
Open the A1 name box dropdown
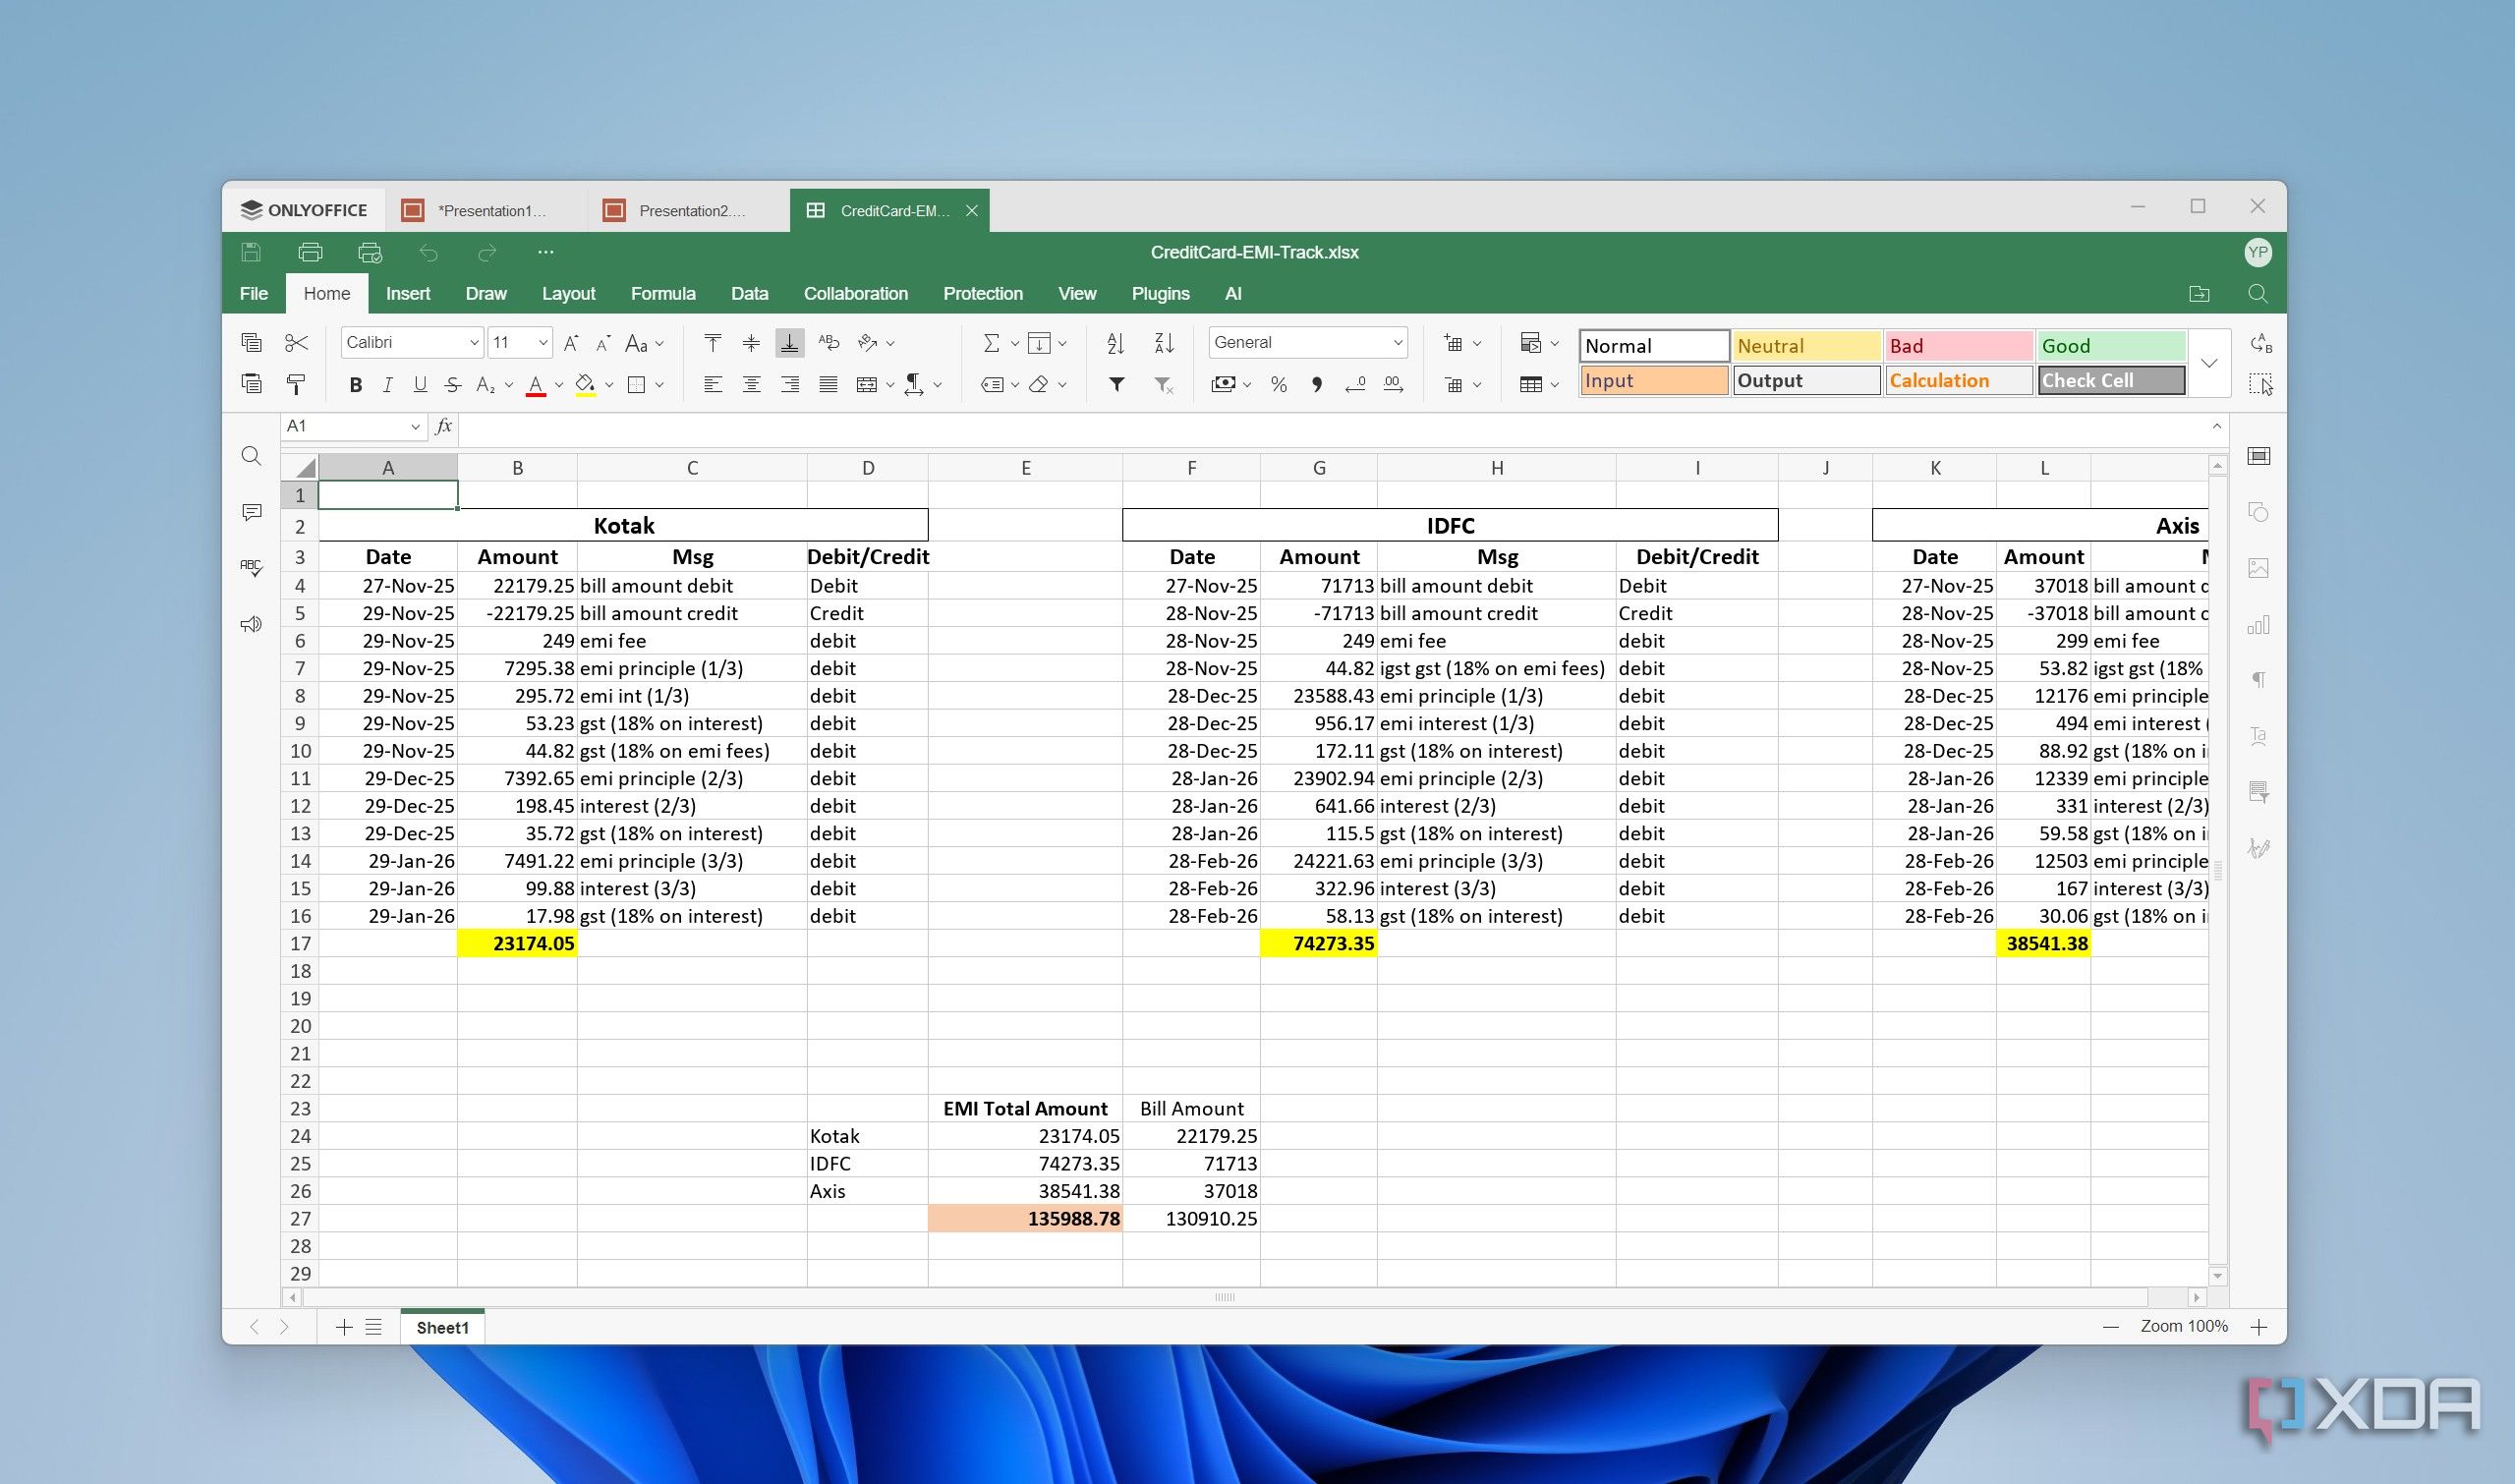coord(415,427)
